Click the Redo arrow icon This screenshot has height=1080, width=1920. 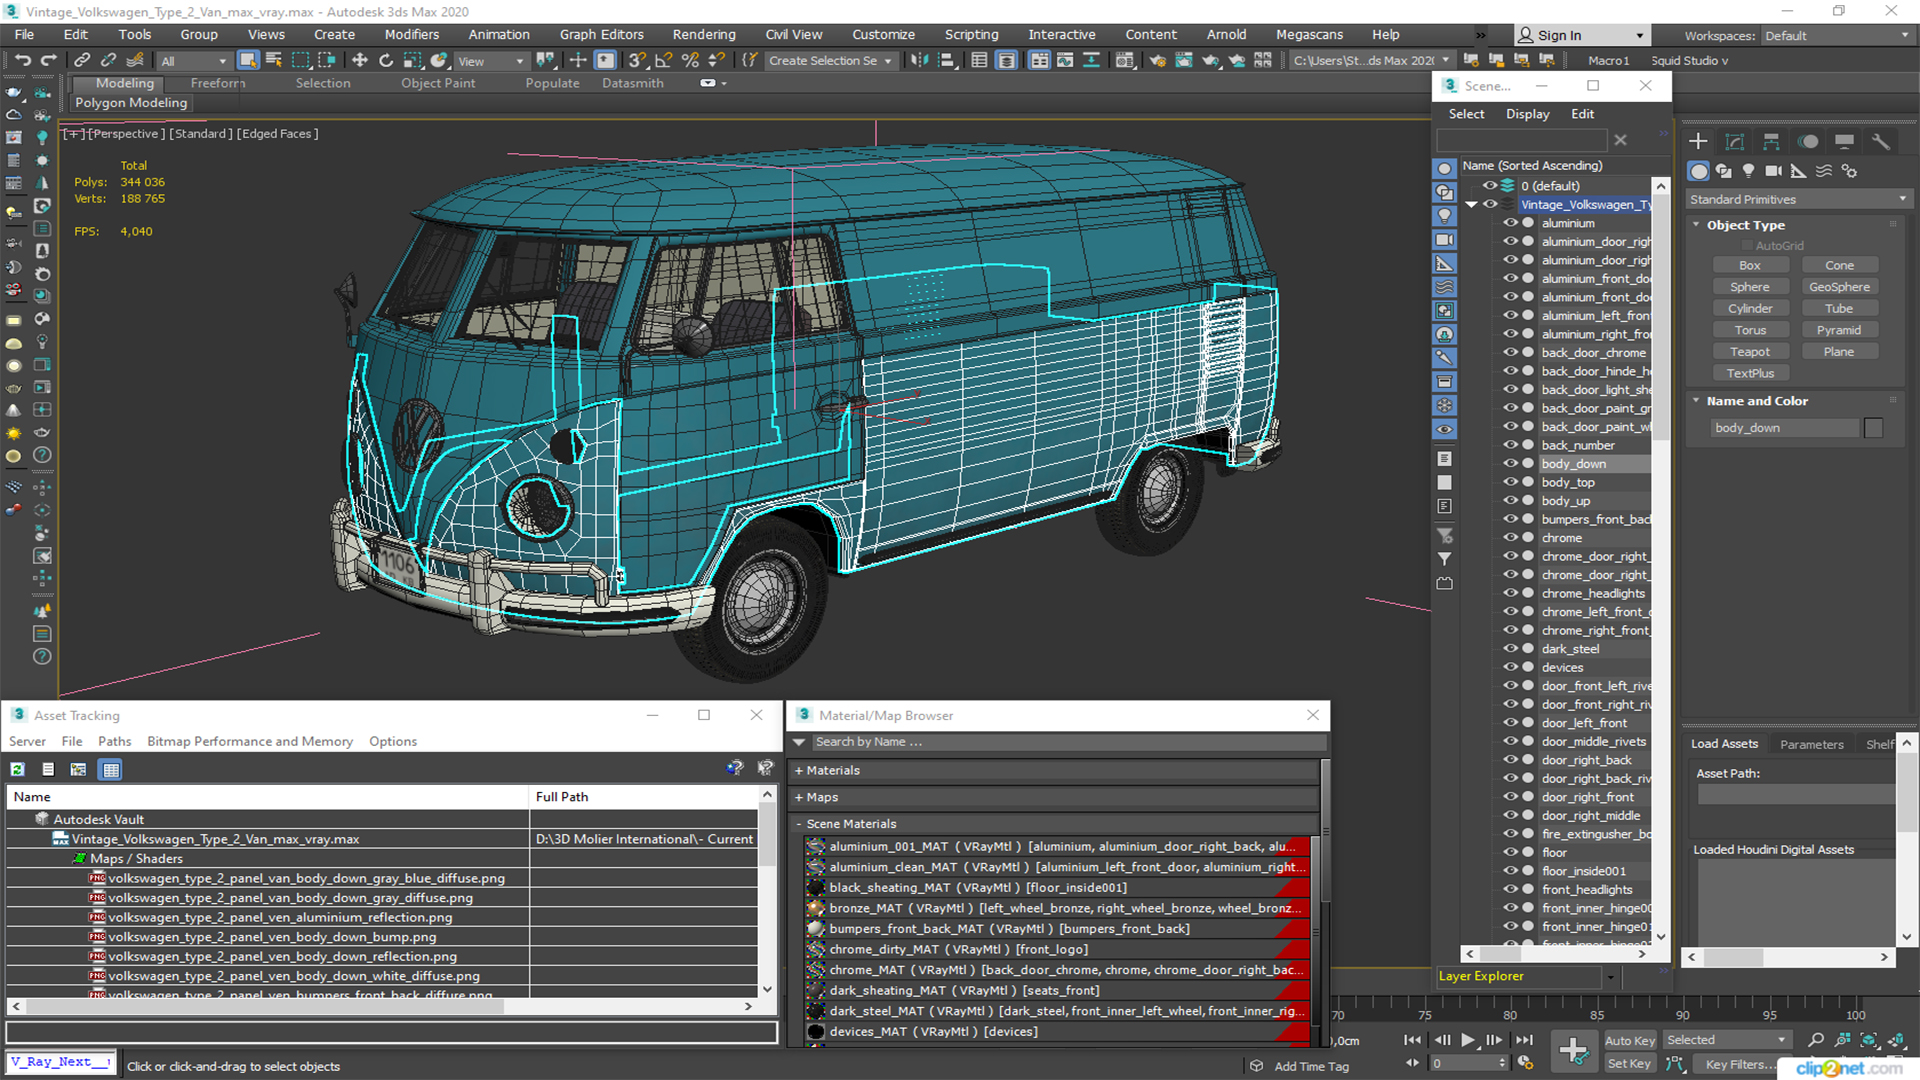(47, 61)
